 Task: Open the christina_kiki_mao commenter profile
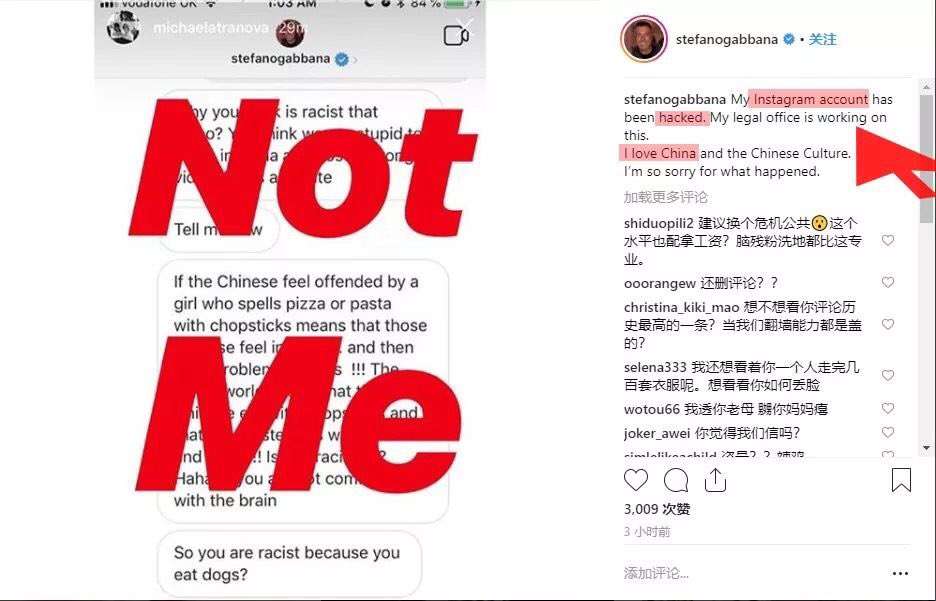681,307
